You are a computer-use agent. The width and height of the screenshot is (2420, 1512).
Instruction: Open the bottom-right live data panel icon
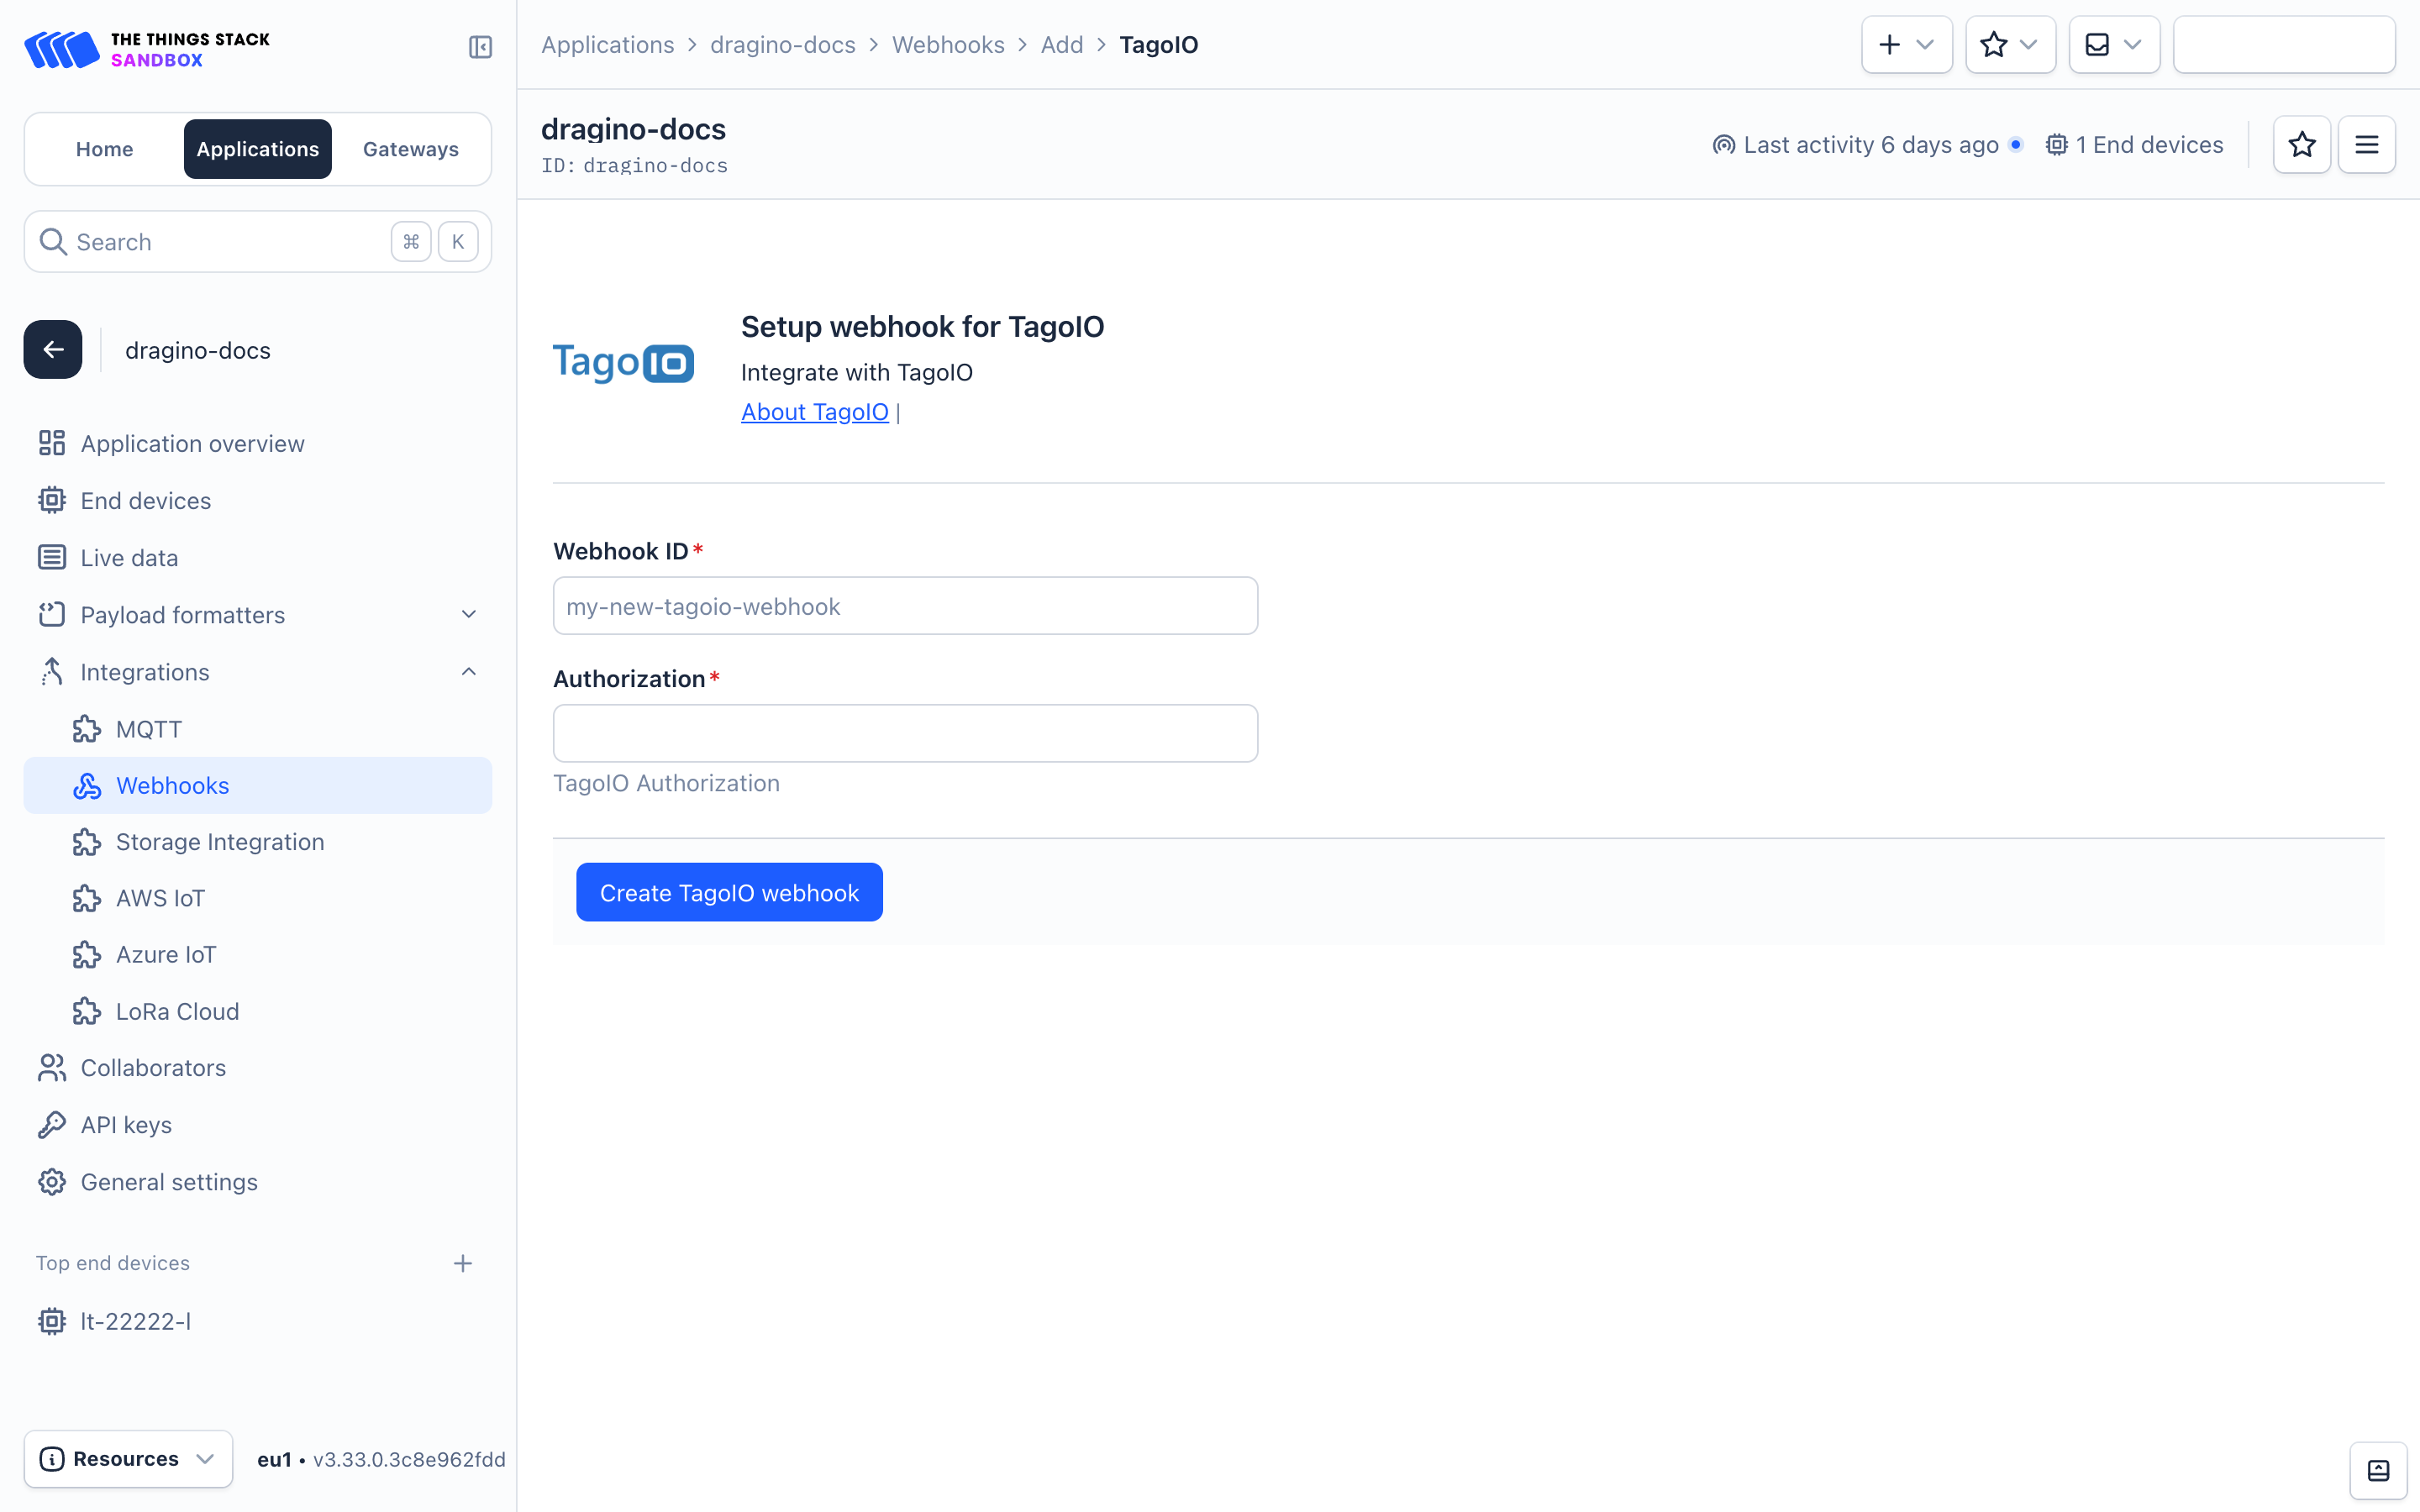2378,1471
